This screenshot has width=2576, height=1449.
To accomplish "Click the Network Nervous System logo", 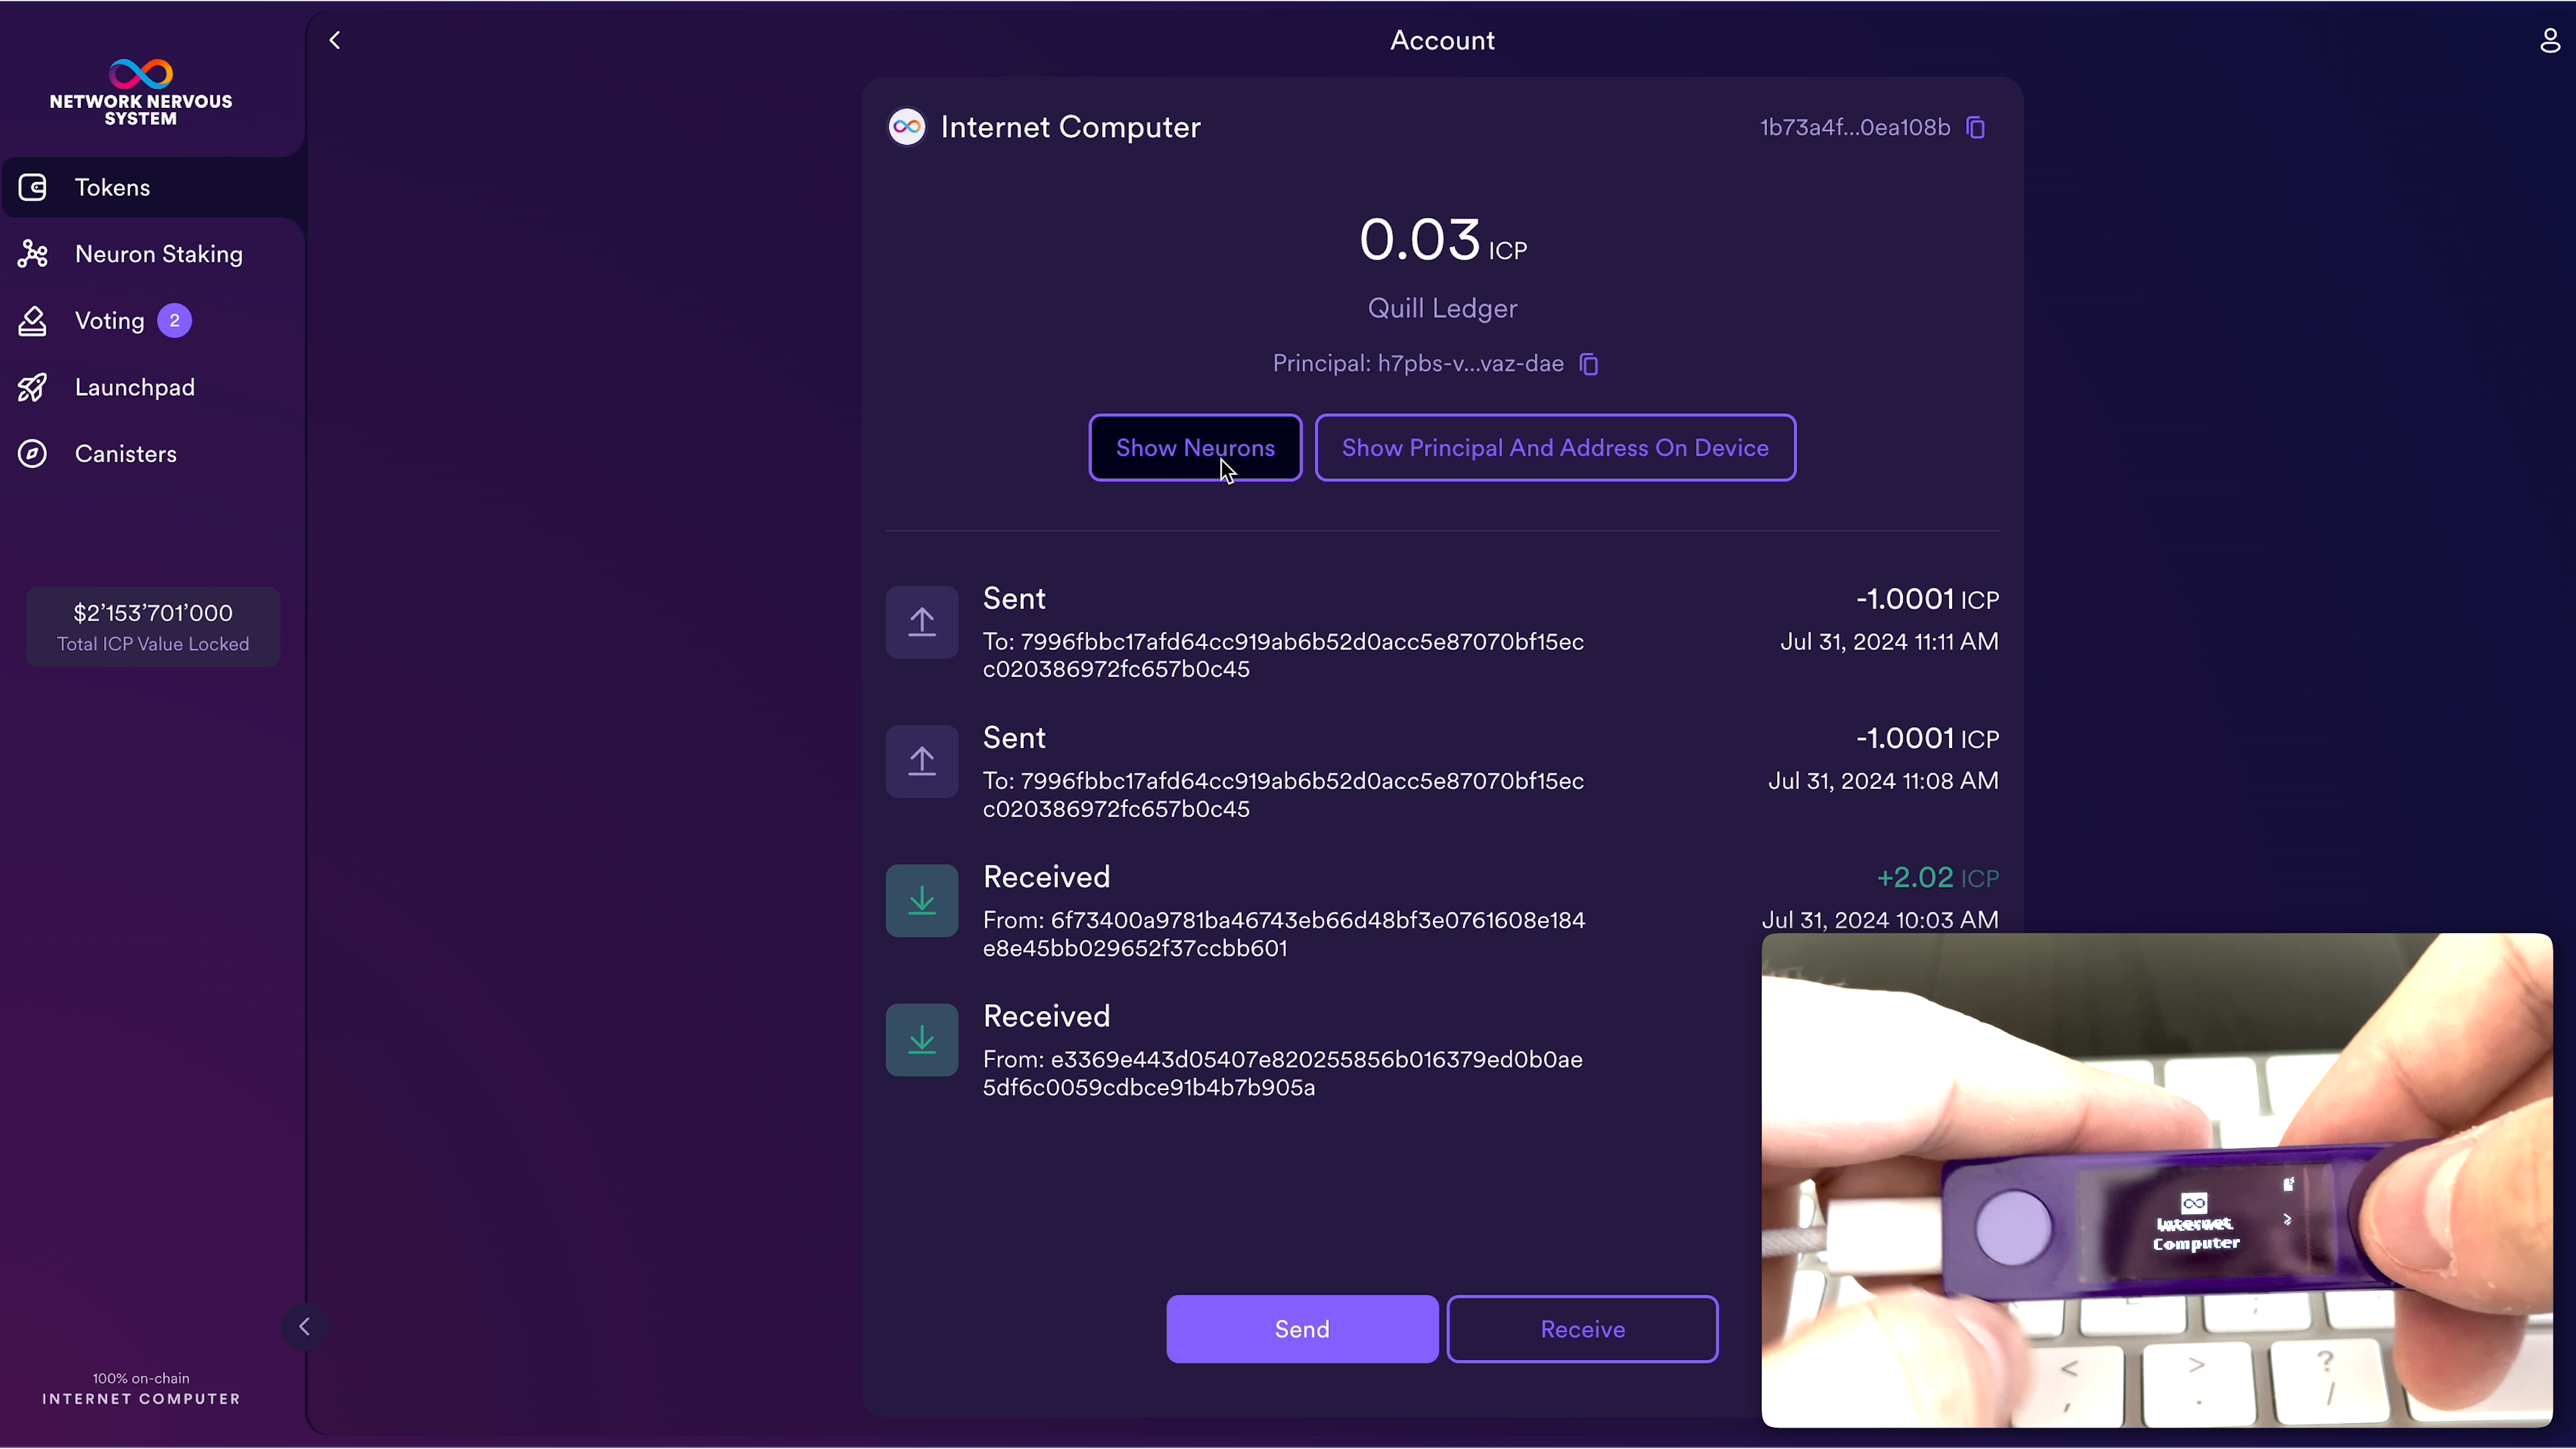I will [x=139, y=91].
